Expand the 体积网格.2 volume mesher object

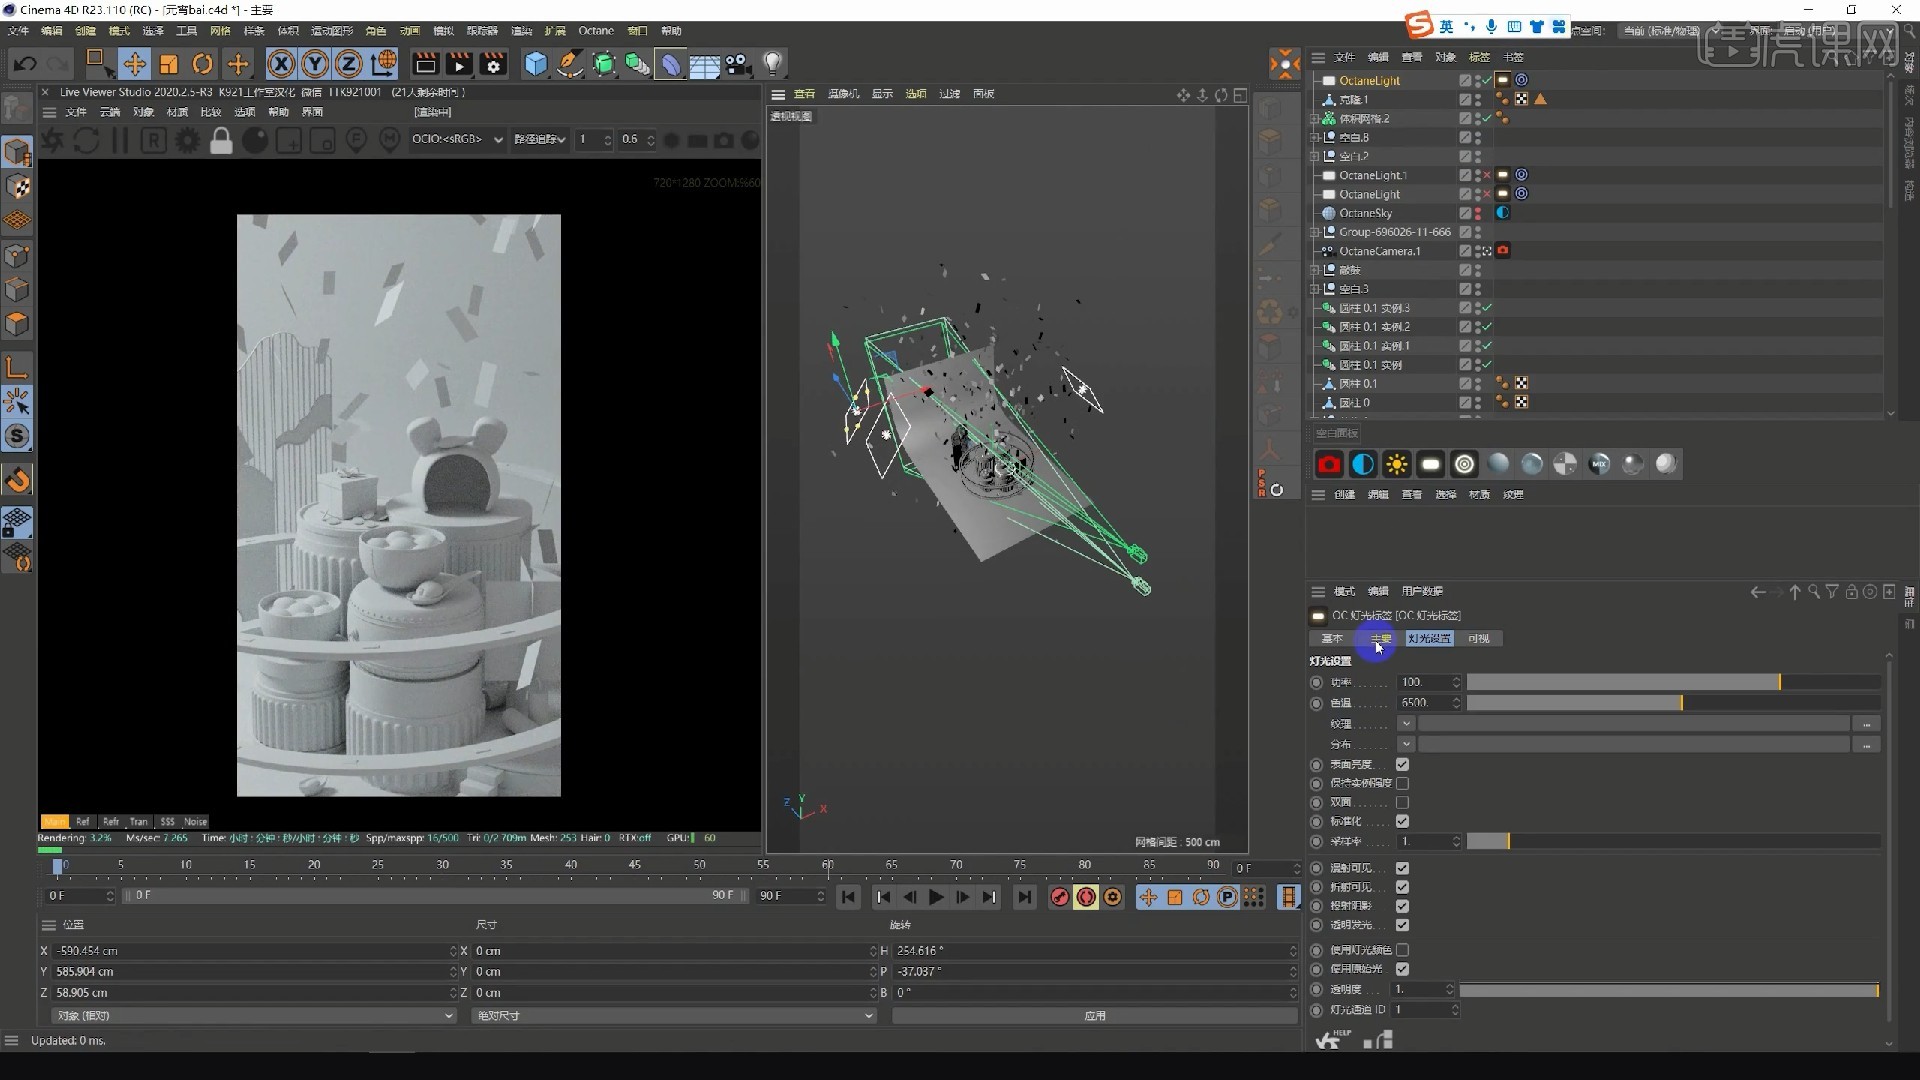pos(1315,118)
